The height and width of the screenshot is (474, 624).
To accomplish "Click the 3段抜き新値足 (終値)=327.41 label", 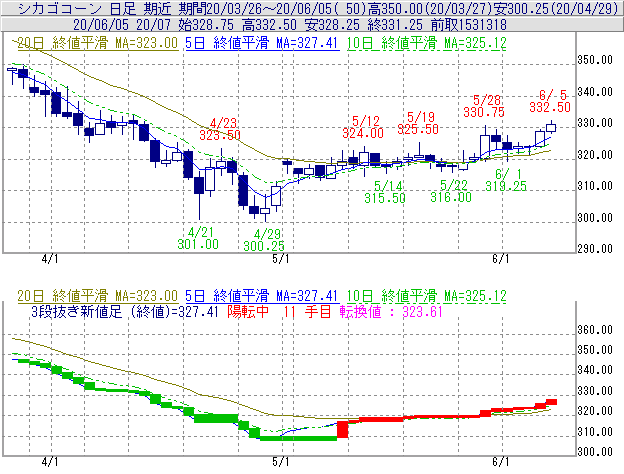I will click(125, 311).
